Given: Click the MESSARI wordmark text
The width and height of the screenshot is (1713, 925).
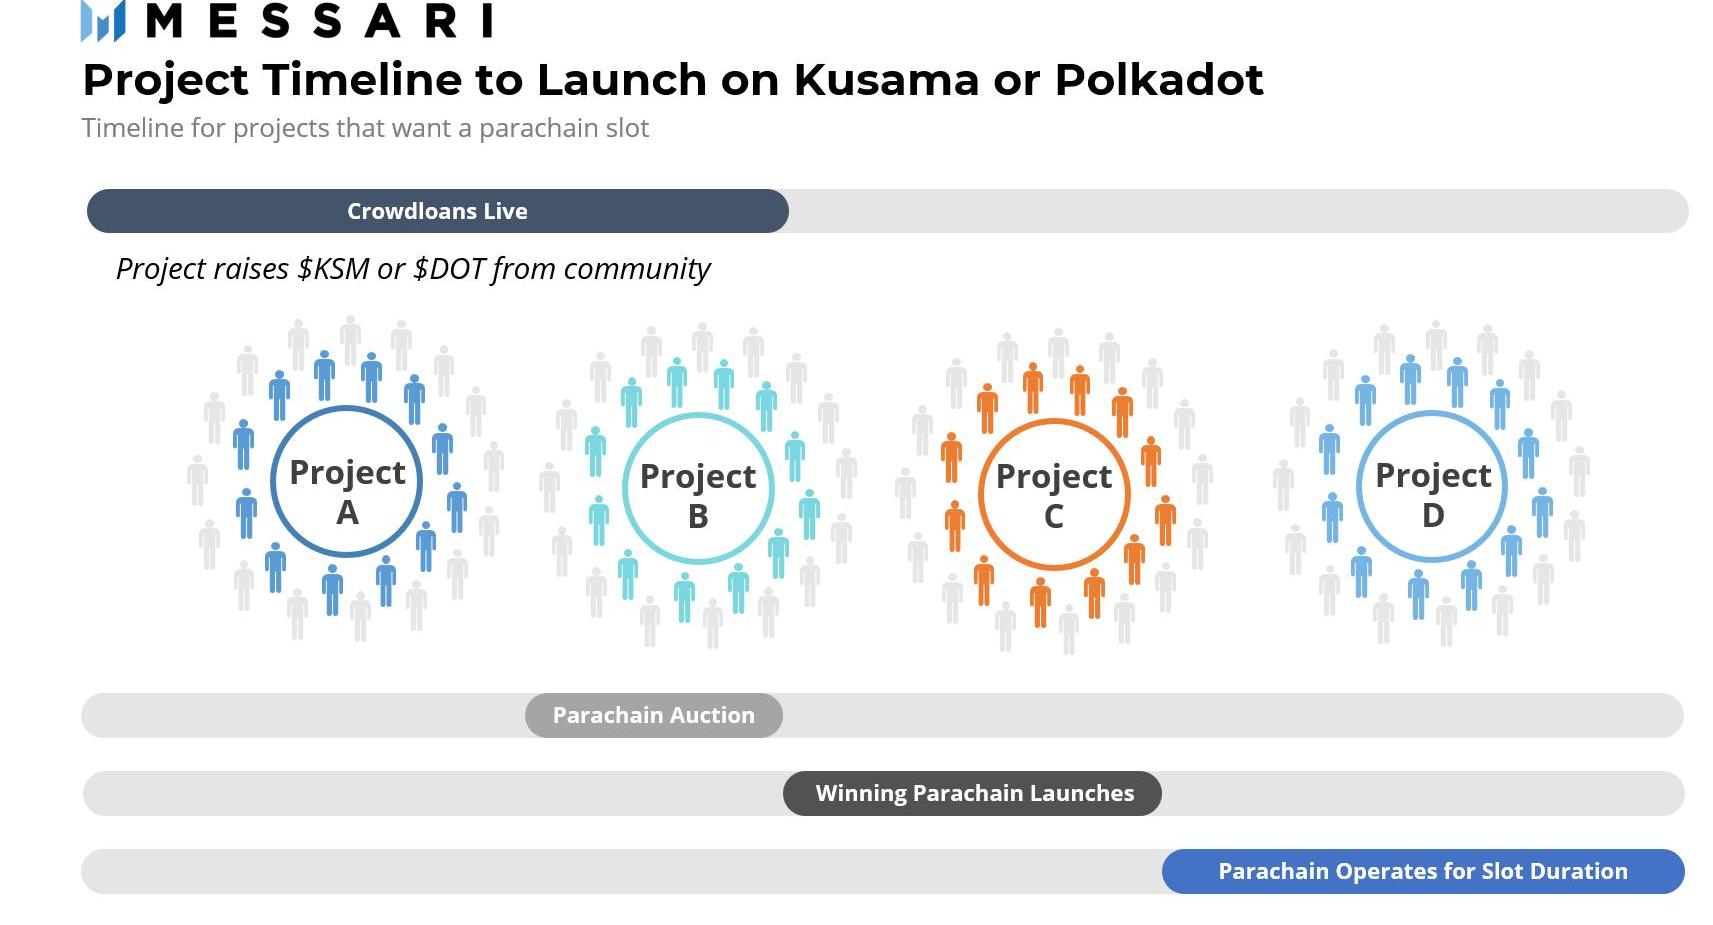Looking at the screenshot, I should coord(320,21).
